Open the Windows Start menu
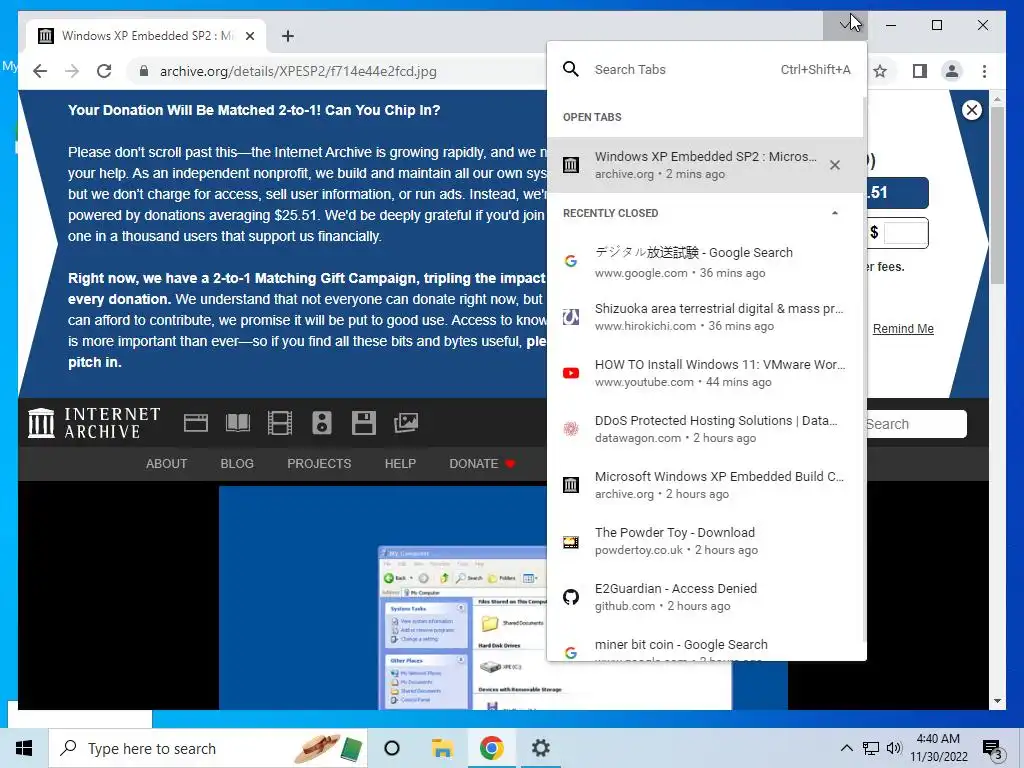The height and width of the screenshot is (768, 1024). pos(24,748)
